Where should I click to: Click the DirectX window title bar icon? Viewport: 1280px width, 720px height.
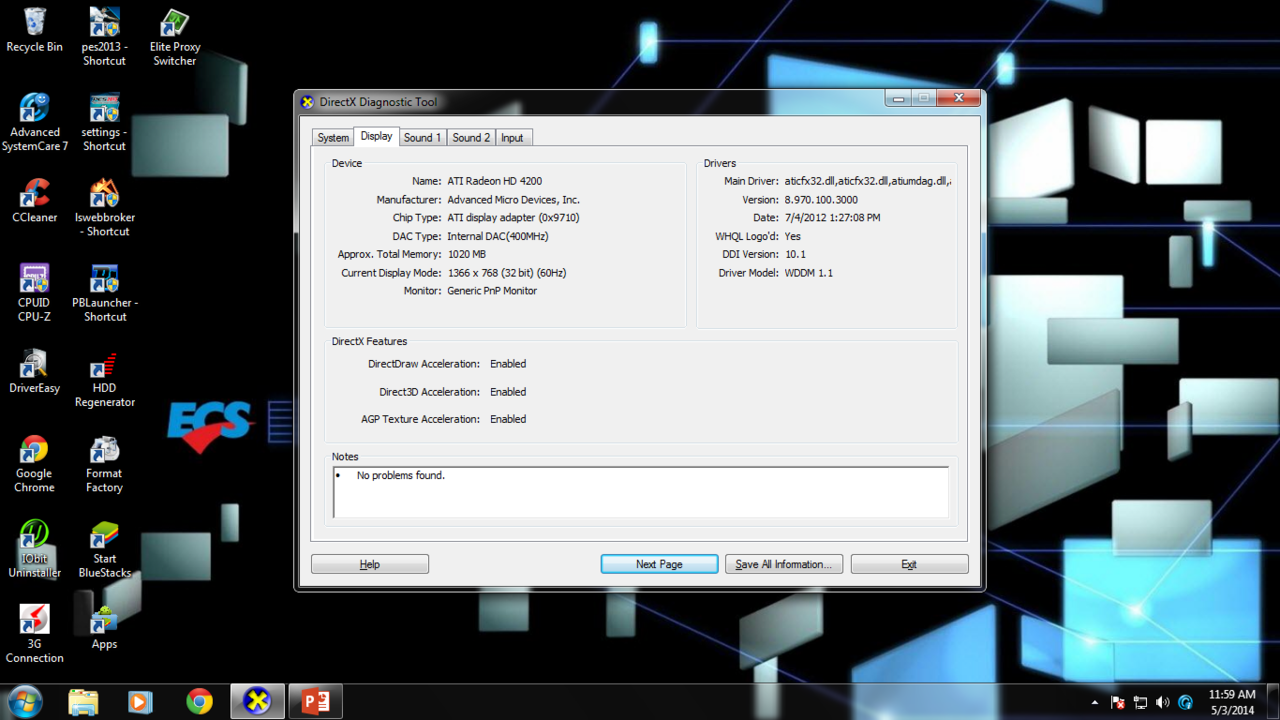click(308, 102)
